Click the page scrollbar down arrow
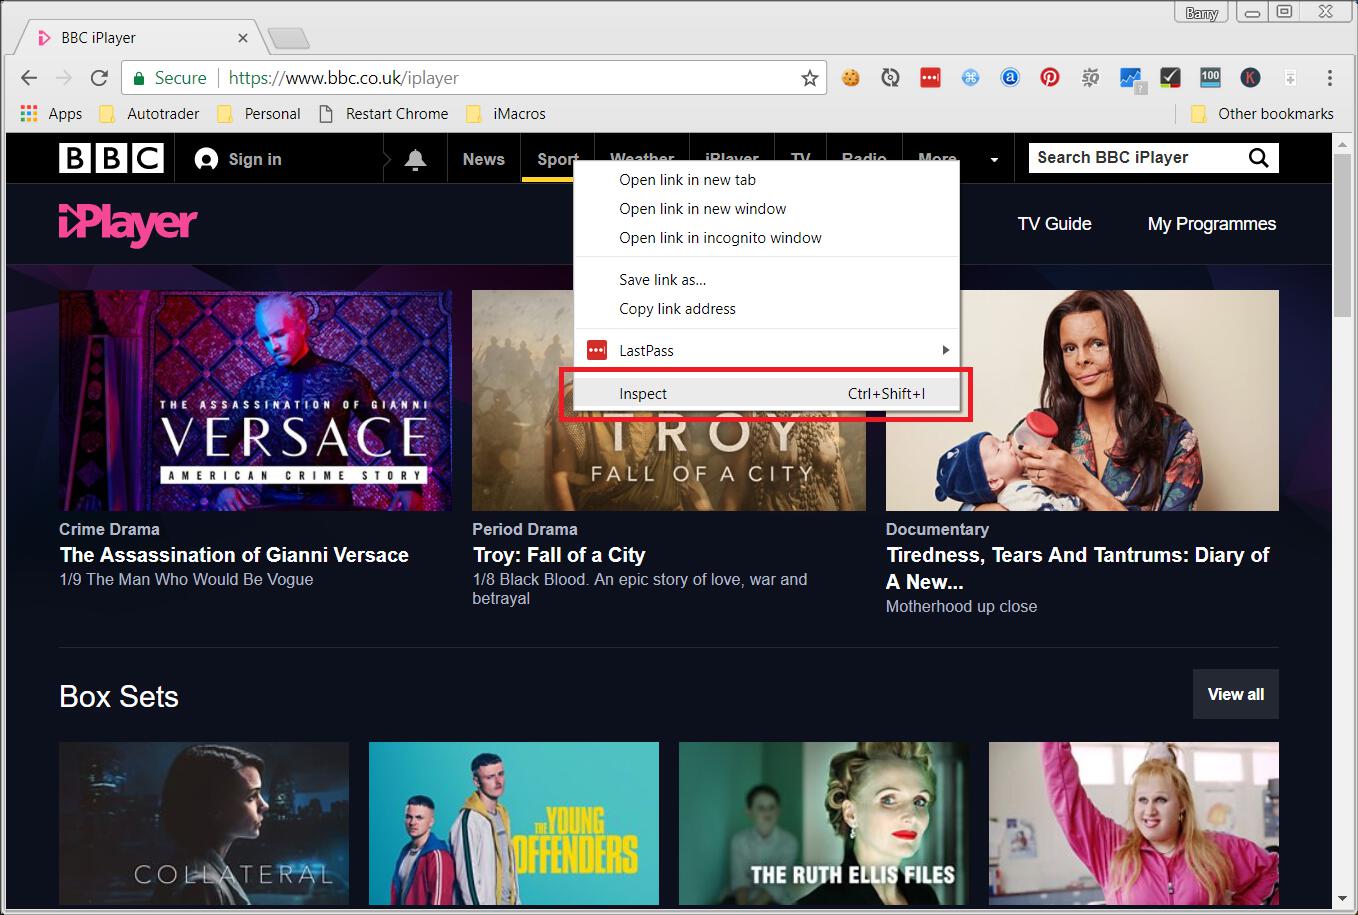 tap(1343, 899)
